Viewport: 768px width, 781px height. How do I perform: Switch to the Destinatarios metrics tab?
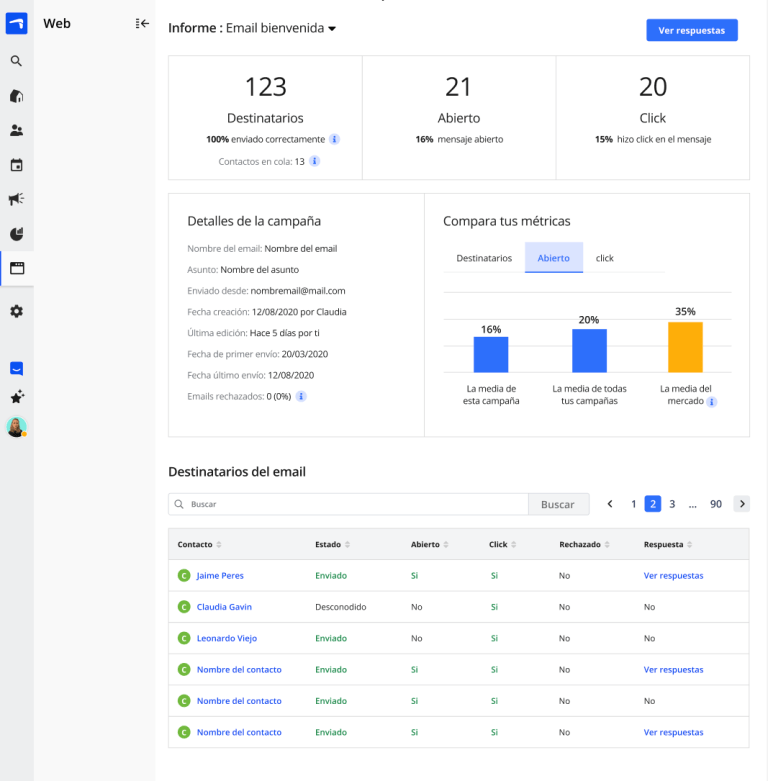(484, 258)
